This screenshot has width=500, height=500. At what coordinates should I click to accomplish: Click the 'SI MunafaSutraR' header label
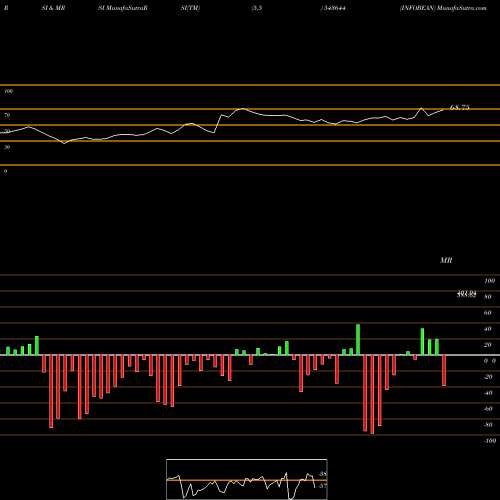click(123, 8)
